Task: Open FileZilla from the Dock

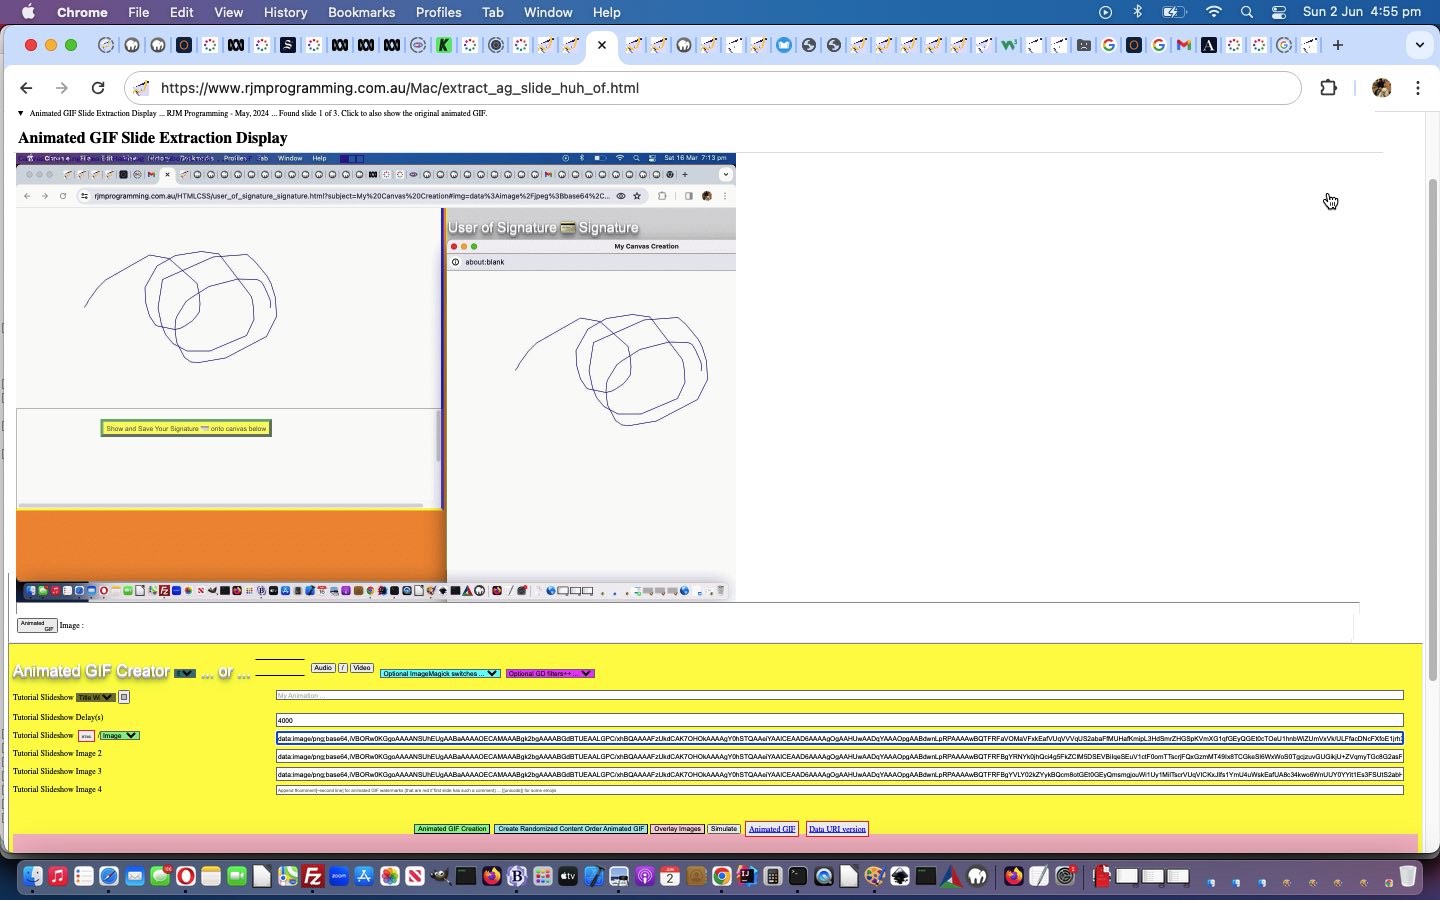Action: coord(313,877)
